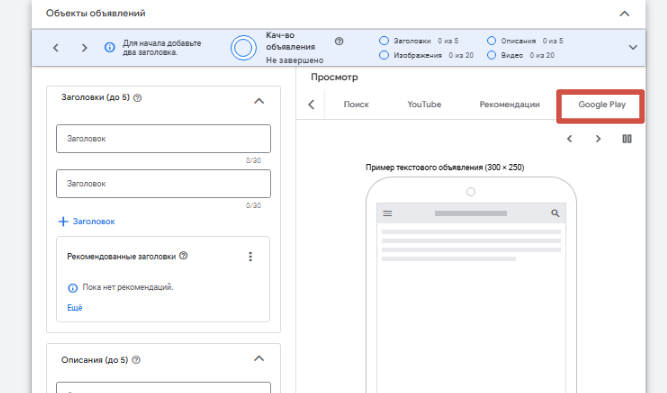Click plus icon next to Заголовок link

63,221
